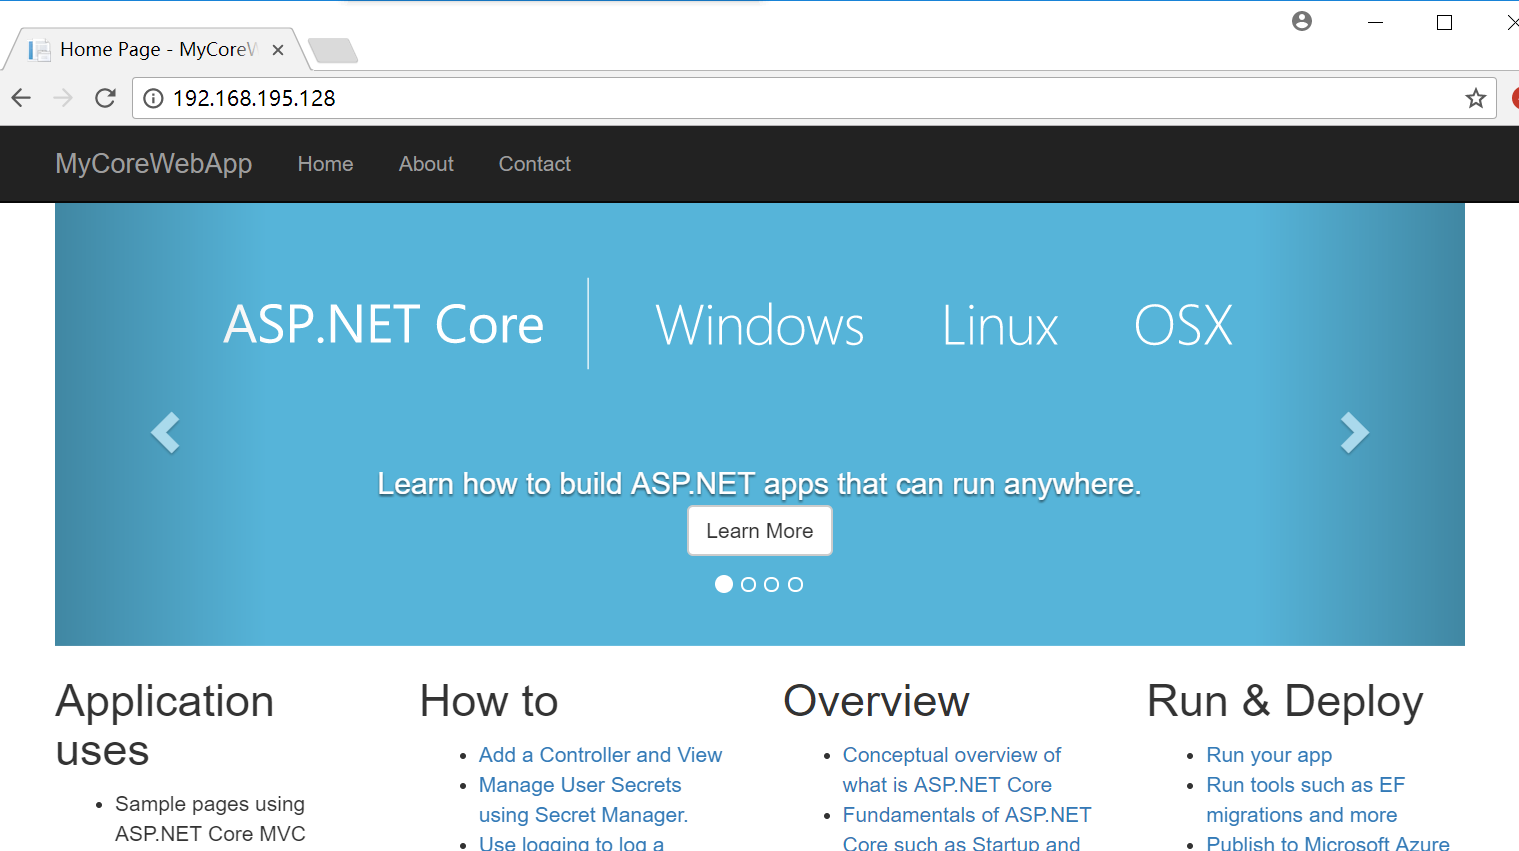The image size is (1519, 851).
Task: Select the fourth carousel indicator dot
Action: click(x=795, y=584)
